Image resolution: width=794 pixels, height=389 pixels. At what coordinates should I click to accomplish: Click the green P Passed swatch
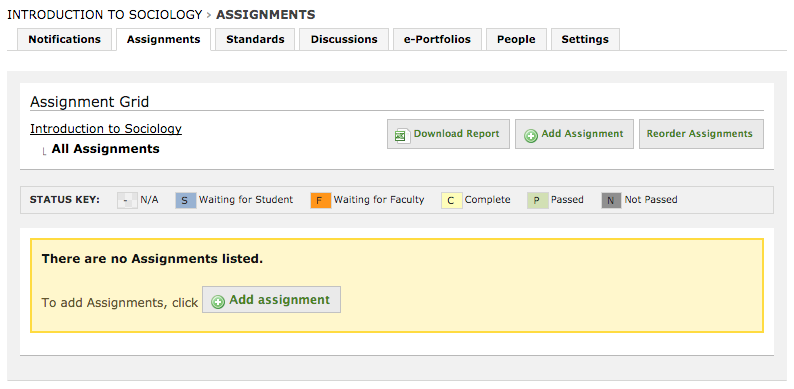click(x=538, y=201)
